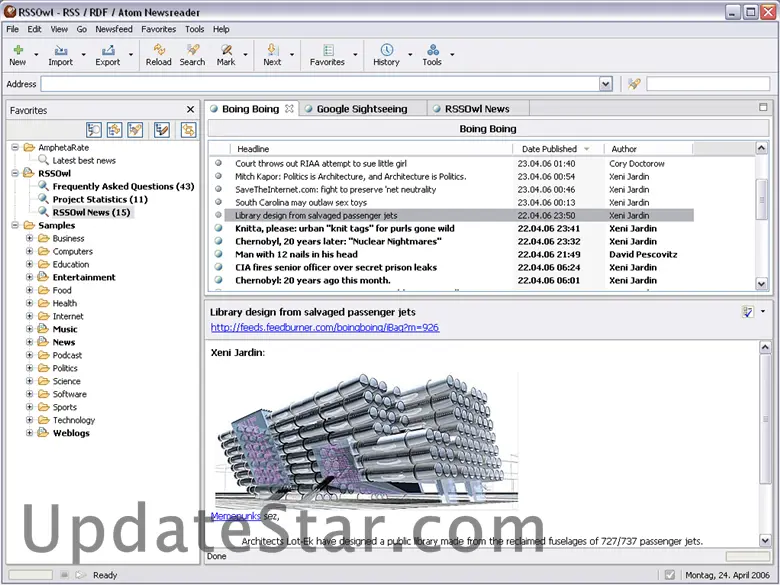Close the Boing Boing tab

(x=289, y=108)
